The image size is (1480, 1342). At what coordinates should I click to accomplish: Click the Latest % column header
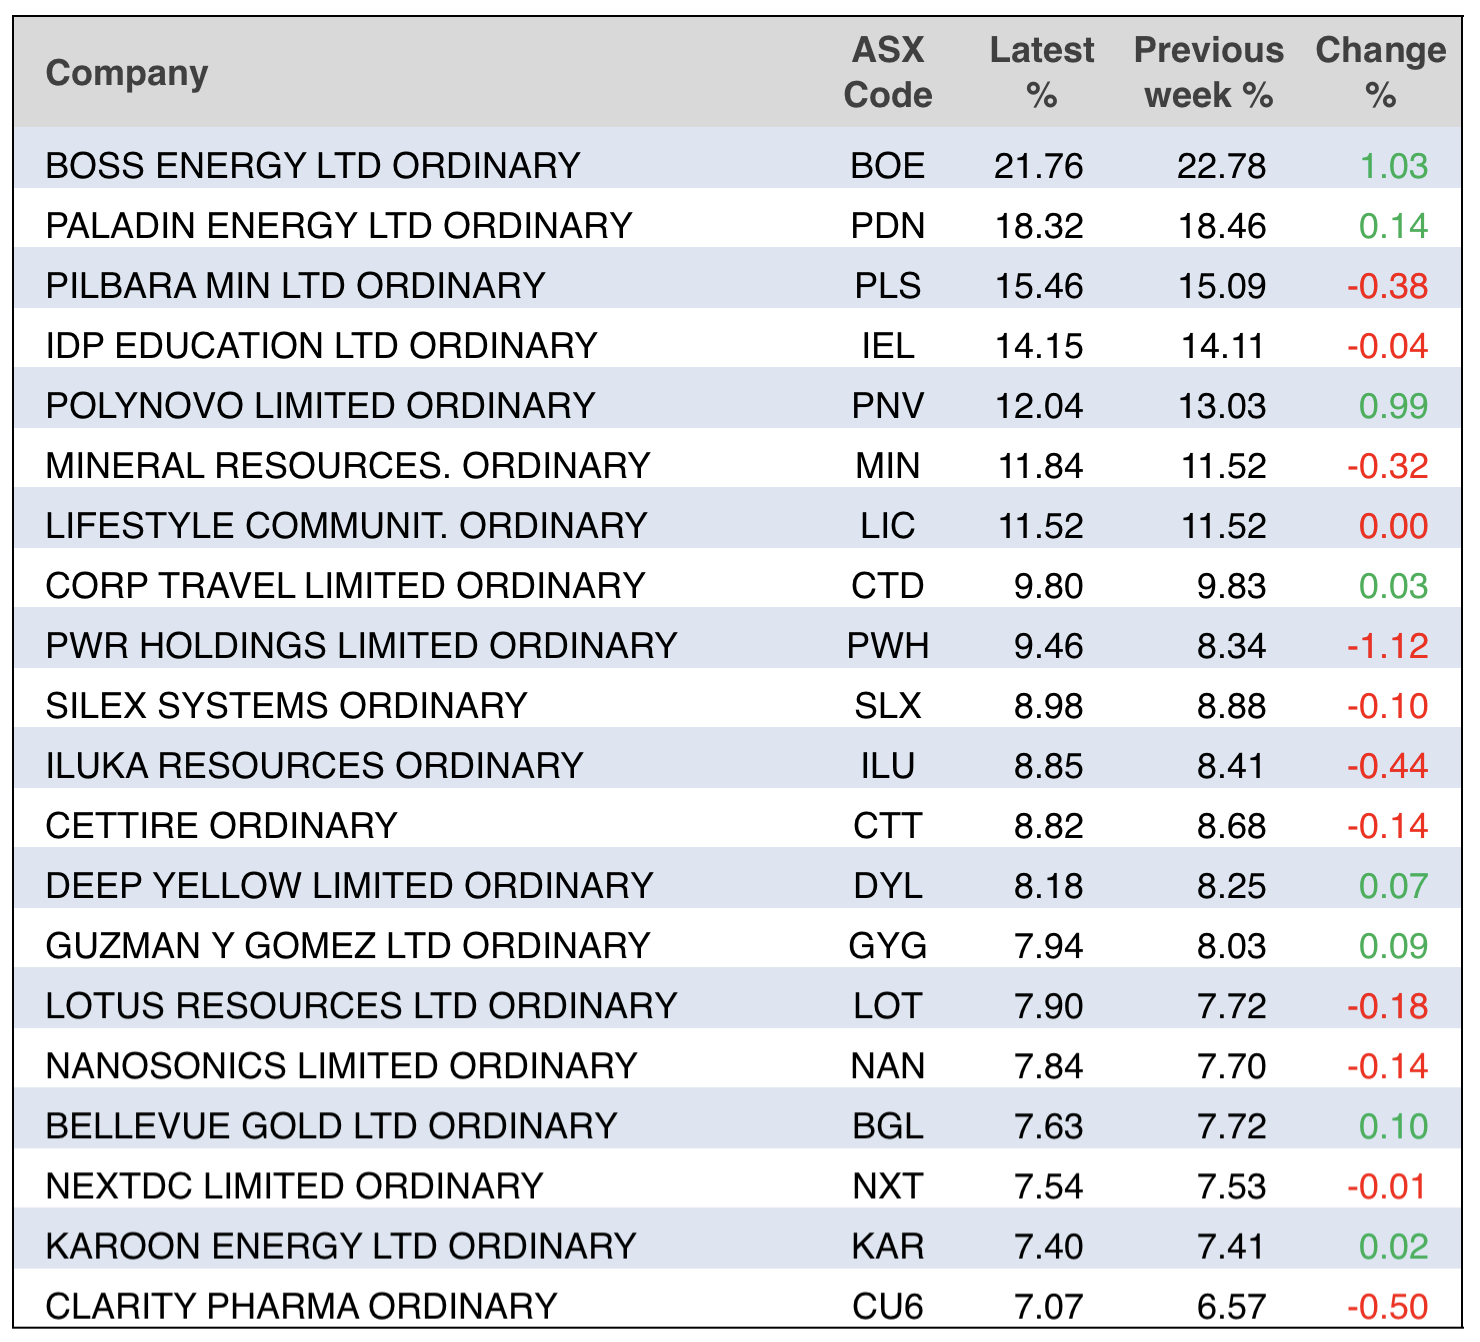click(1041, 73)
